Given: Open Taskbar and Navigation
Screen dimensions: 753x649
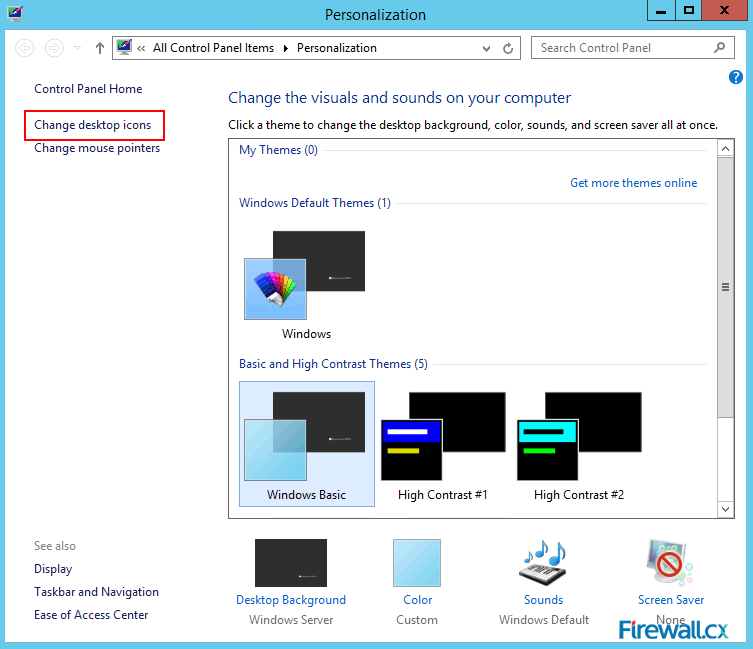Looking at the screenshot, I should point(96,592).
